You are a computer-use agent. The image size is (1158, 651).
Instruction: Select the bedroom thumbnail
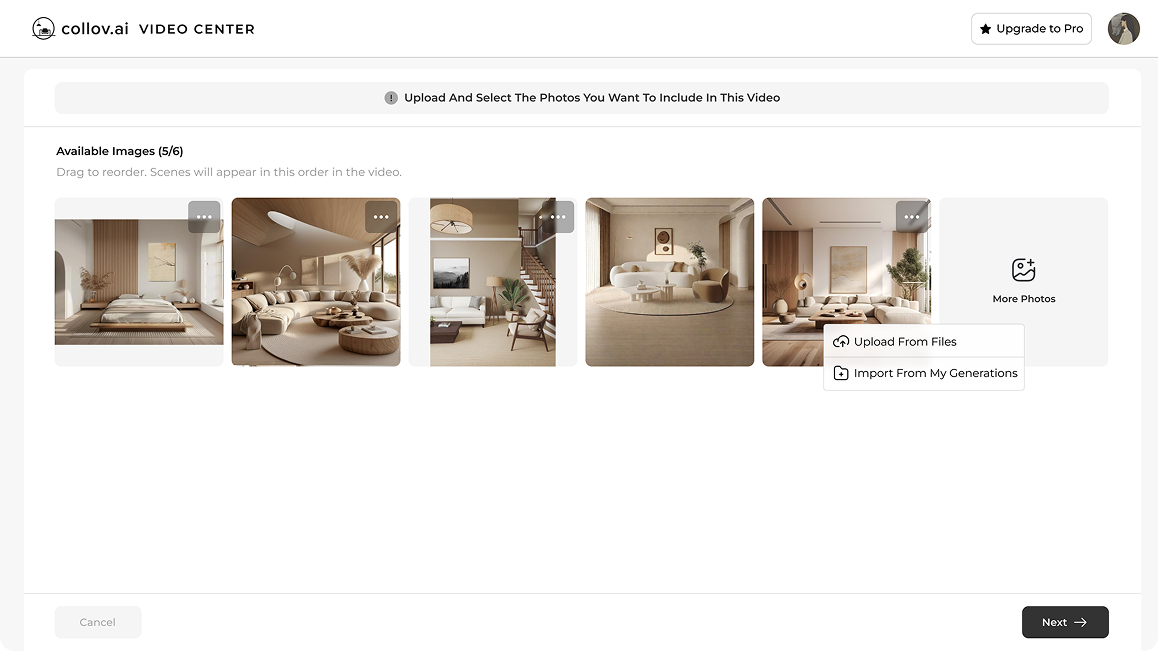(139, 282)
